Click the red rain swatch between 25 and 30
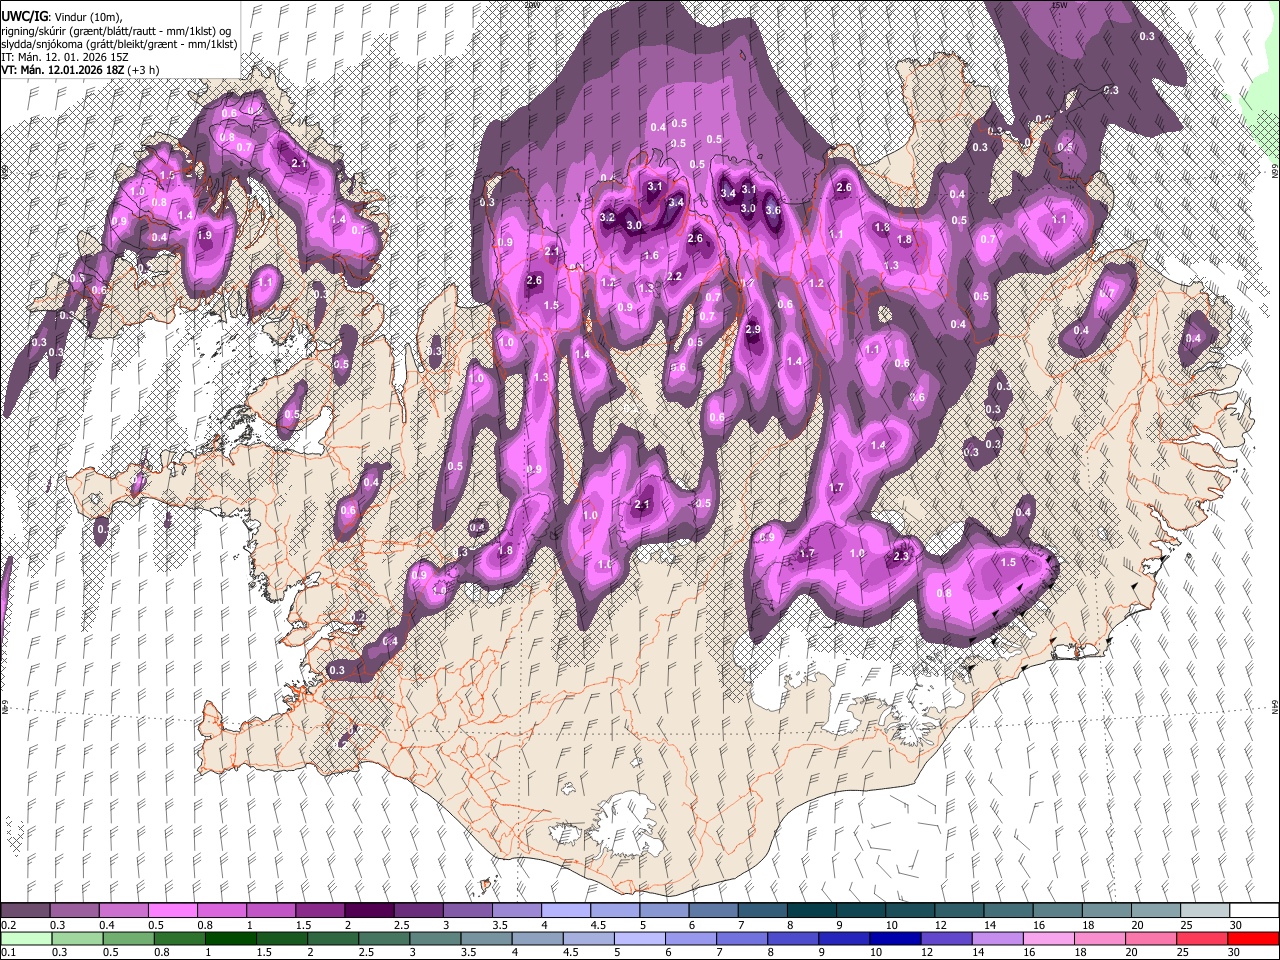 pyautogui.click(x=1204, y=938)
